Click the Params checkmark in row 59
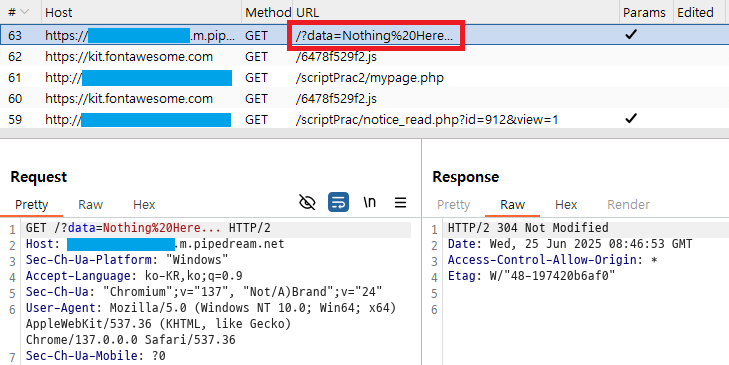The height and width of the screenshot is (365, 729). 630,119
